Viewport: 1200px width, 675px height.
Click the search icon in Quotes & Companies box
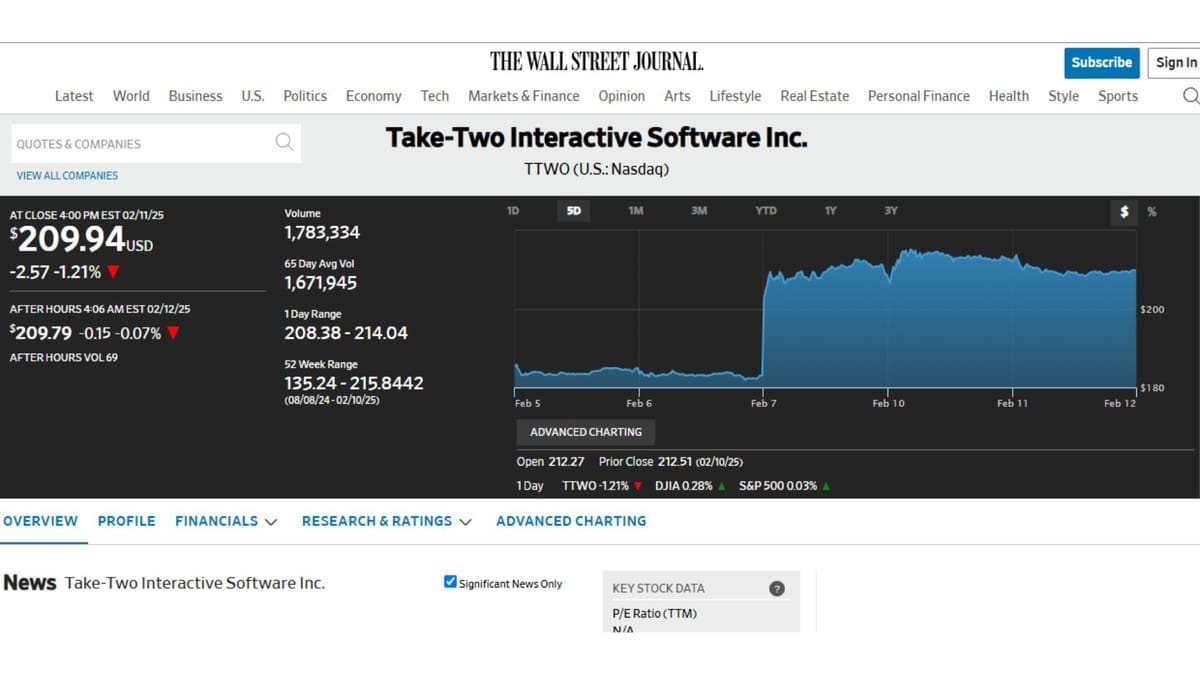pyautogui.click(x=283, y=143)
